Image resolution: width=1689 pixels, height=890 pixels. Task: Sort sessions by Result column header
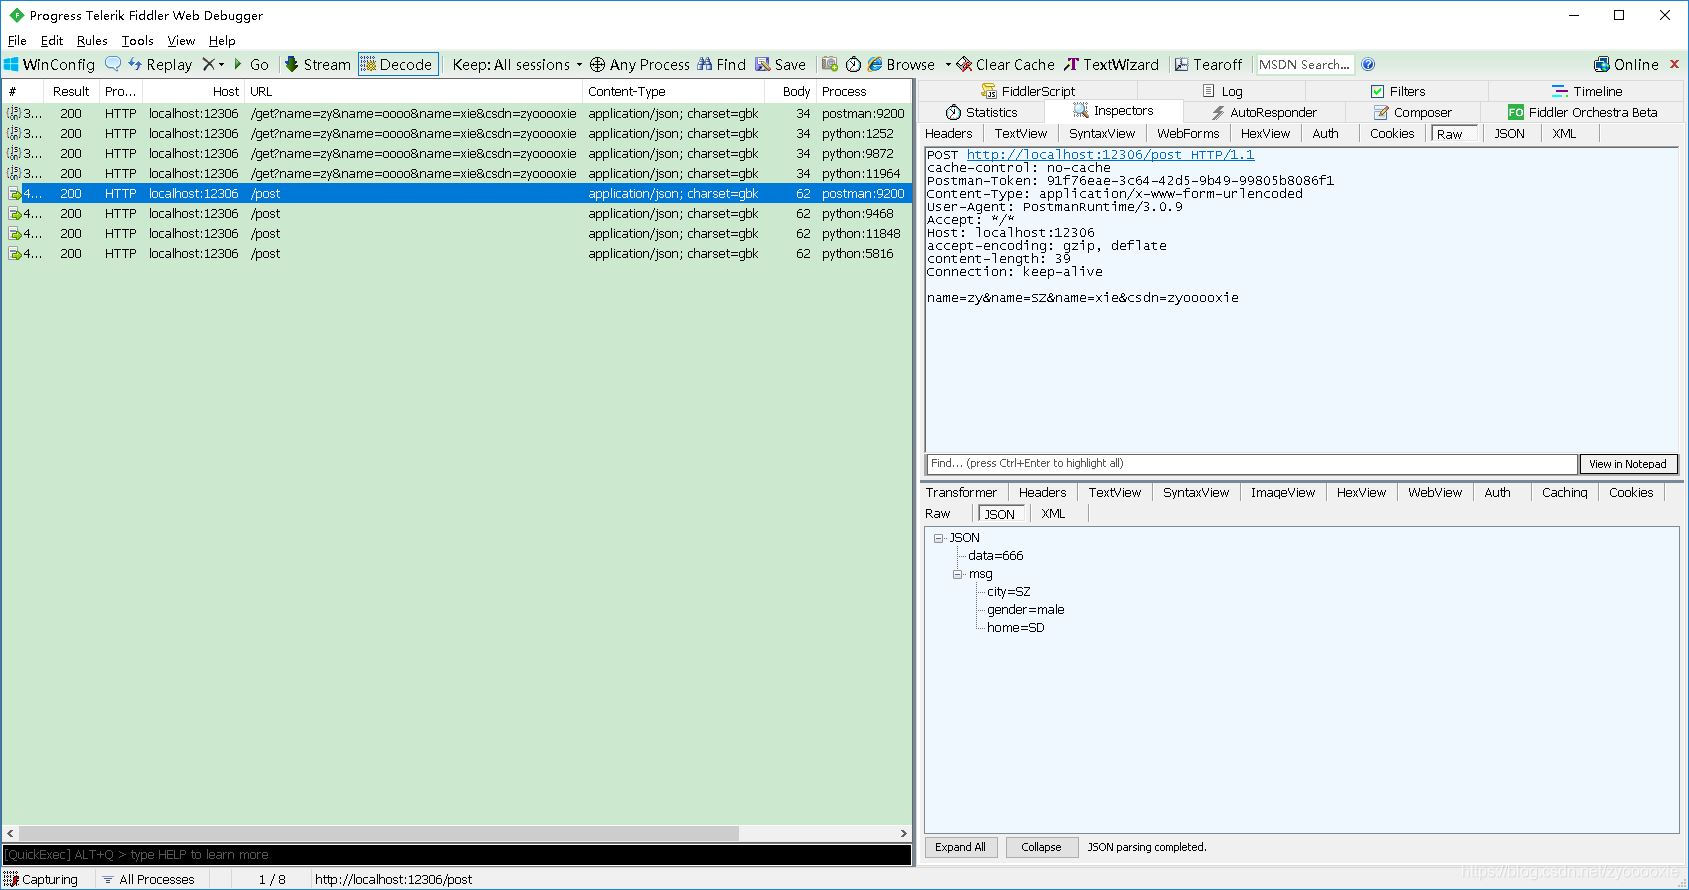[71, 91]
